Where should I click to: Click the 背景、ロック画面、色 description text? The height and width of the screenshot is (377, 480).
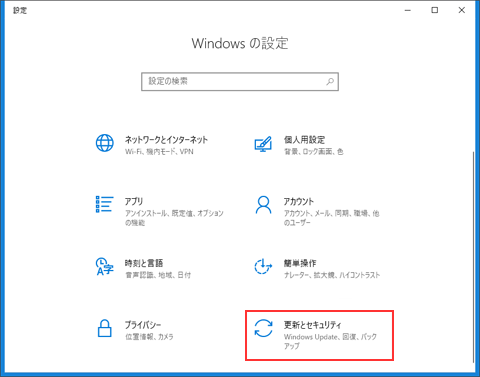313,152
